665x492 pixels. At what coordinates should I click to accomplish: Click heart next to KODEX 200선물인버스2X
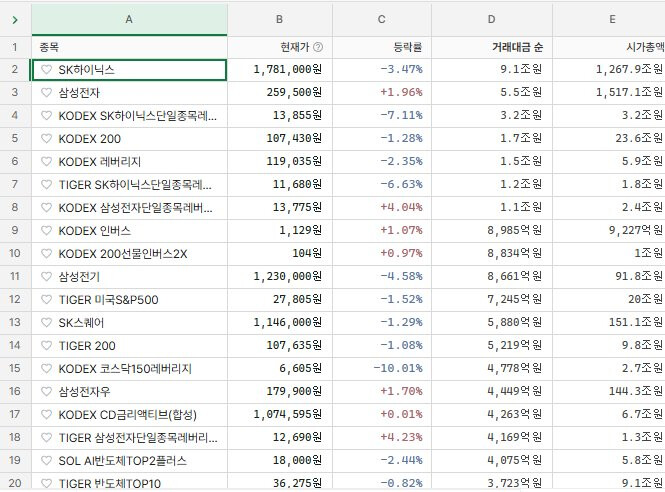point(46,253)
